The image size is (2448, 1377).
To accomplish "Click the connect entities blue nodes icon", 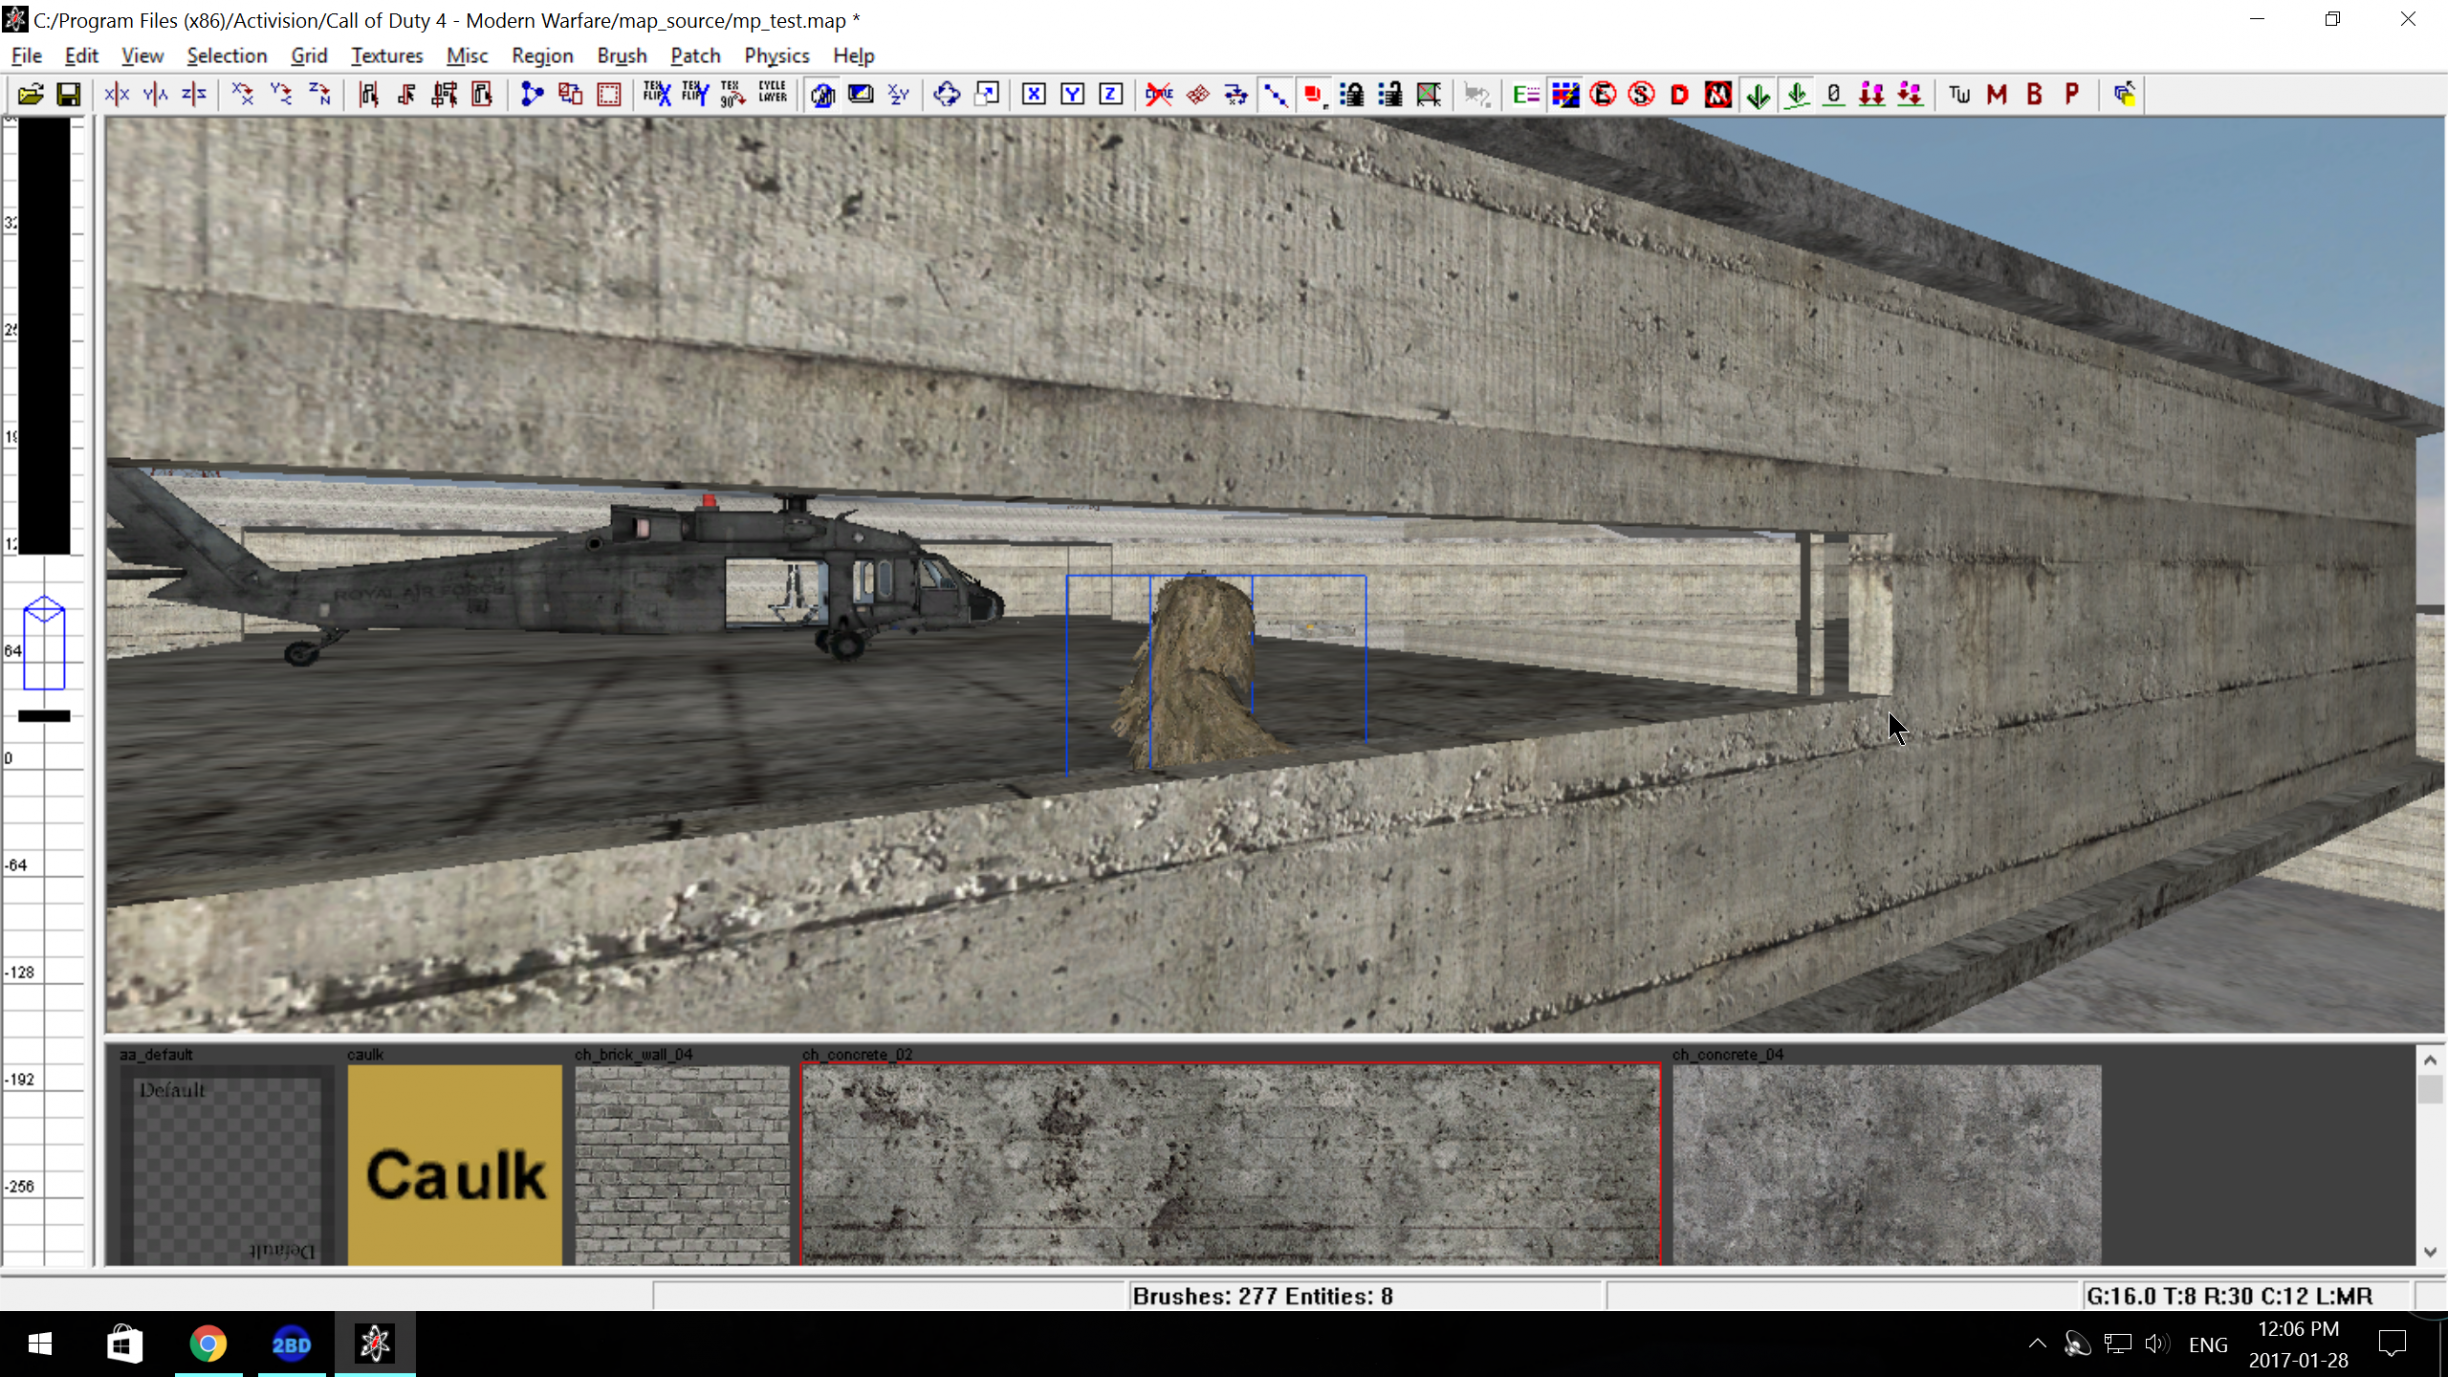I will point(532,94).
